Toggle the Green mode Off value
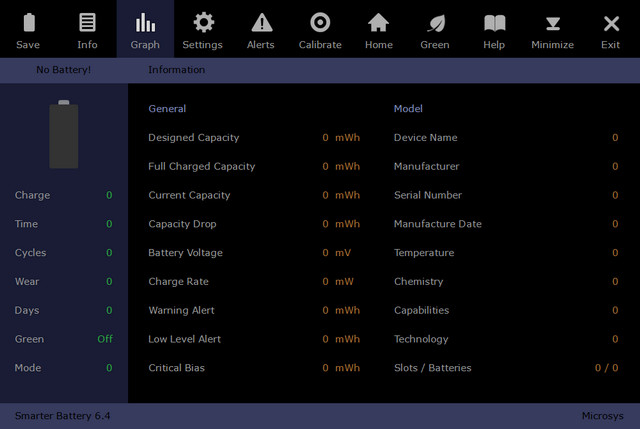Image resolution: width=640 pixels, height=429 pixels. point(104,339)
